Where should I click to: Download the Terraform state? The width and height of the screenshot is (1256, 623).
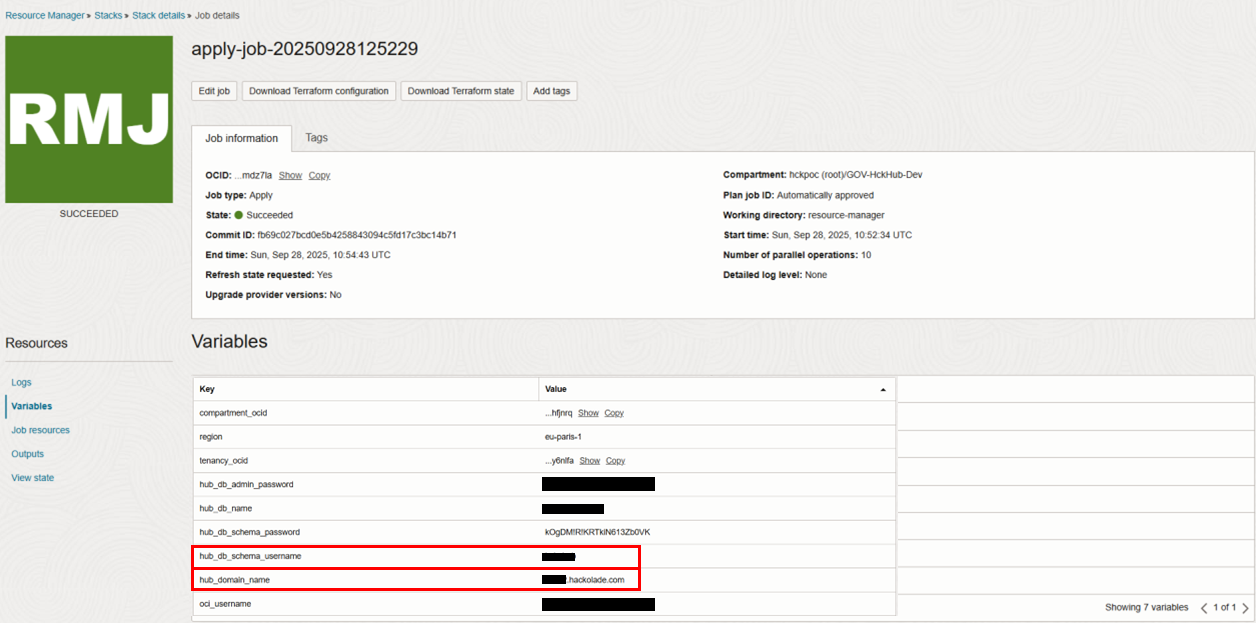pyautogui.click(x=461, y=91)
